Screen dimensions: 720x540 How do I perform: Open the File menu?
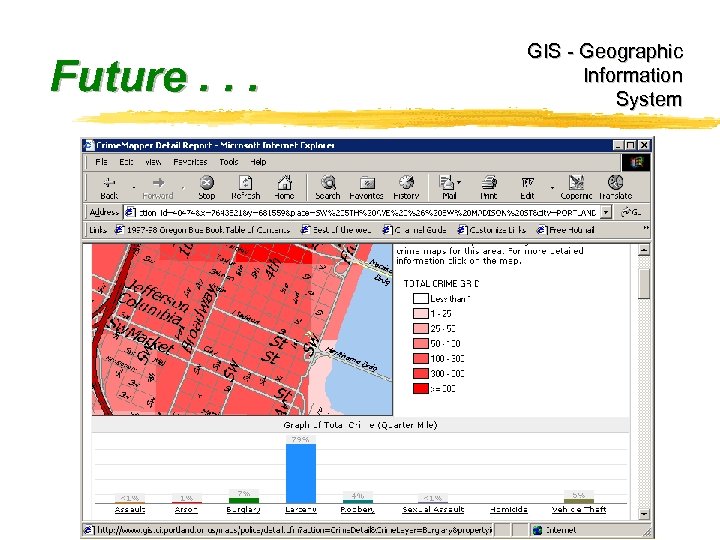[101, 162]
